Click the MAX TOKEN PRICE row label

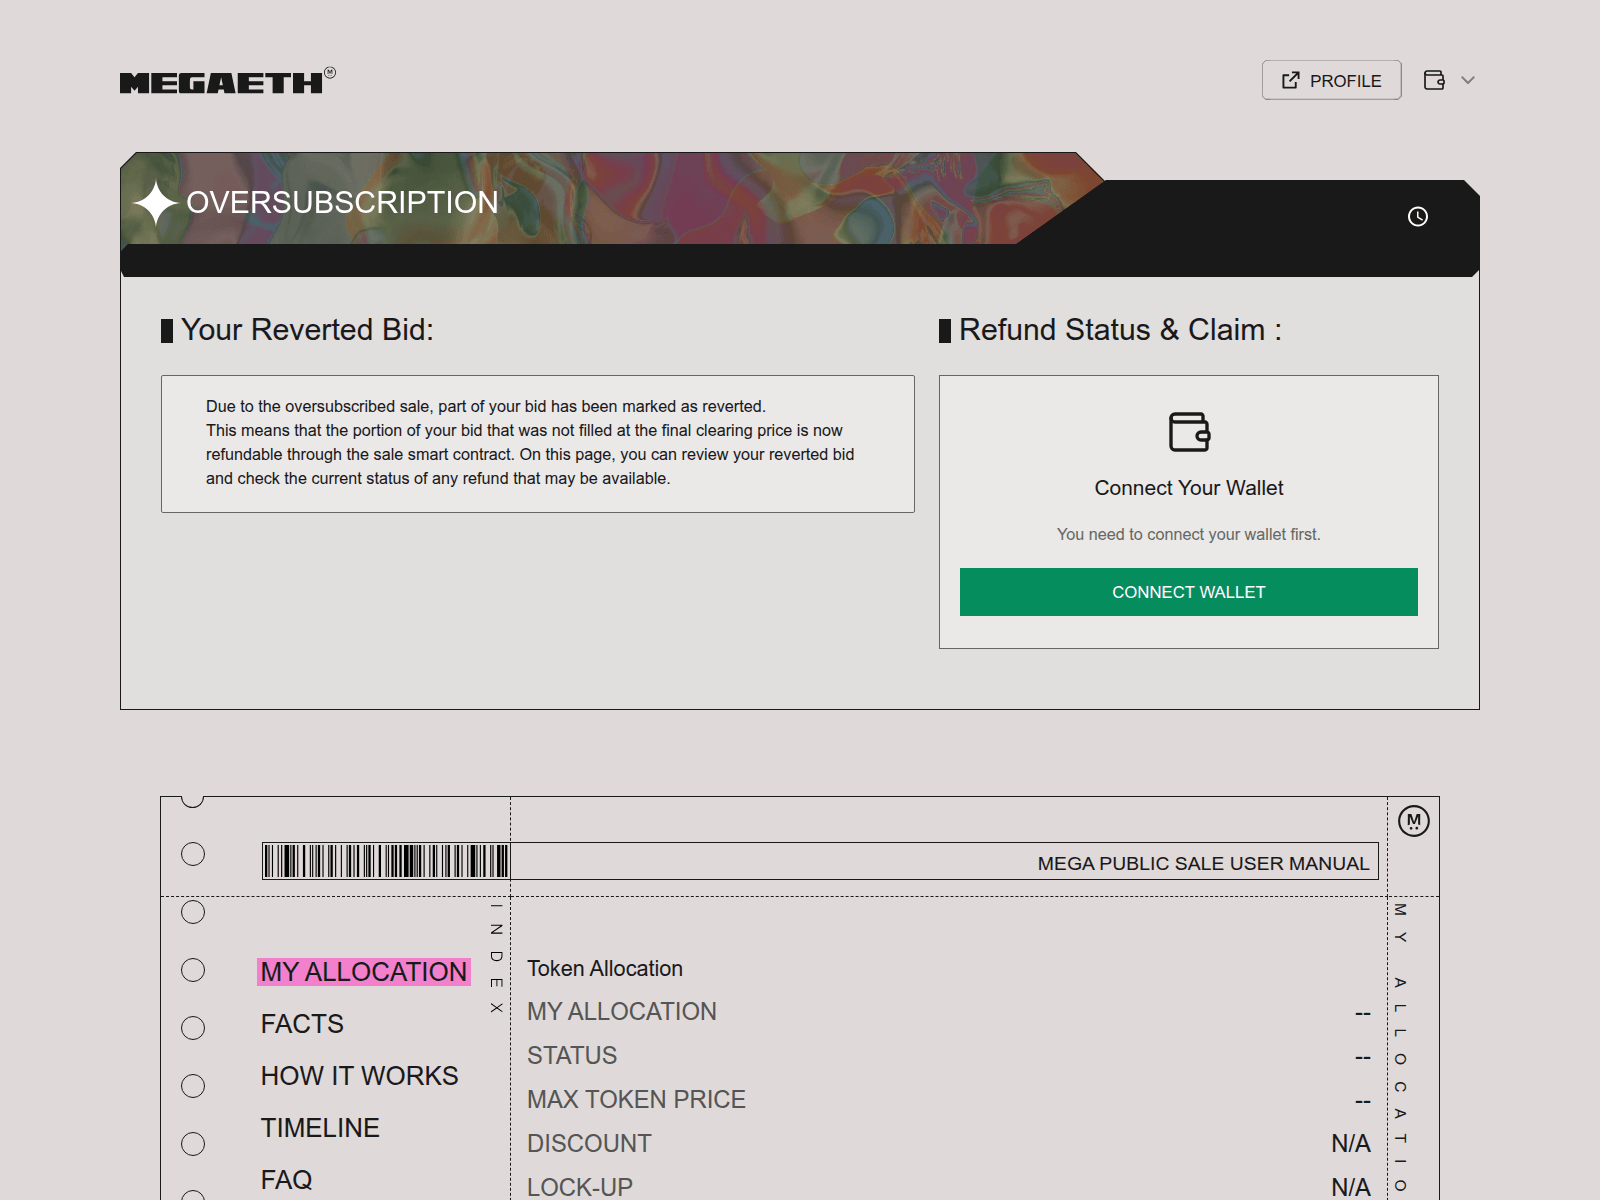coord(636,1099)
